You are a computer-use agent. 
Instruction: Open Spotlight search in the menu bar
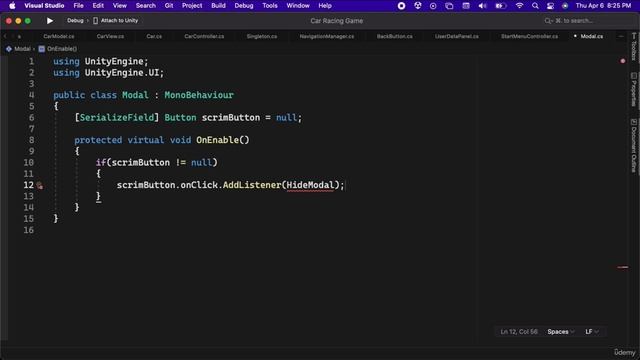[535, 6]
